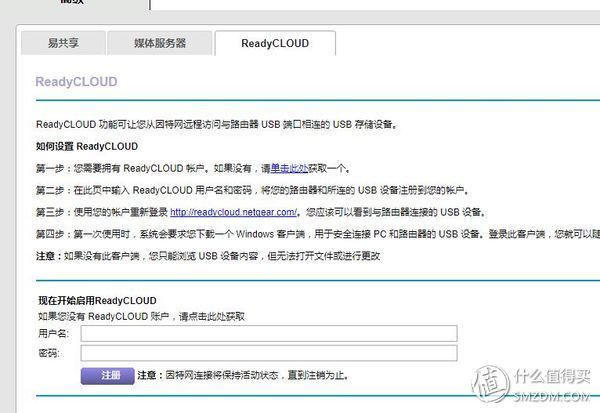Click the ReadyCLOUD page heading

pos(76,82)
